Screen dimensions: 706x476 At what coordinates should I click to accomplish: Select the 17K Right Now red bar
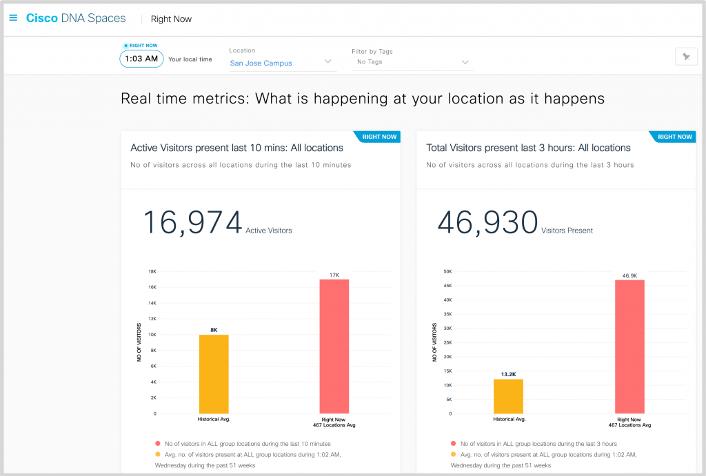[336, 345]
